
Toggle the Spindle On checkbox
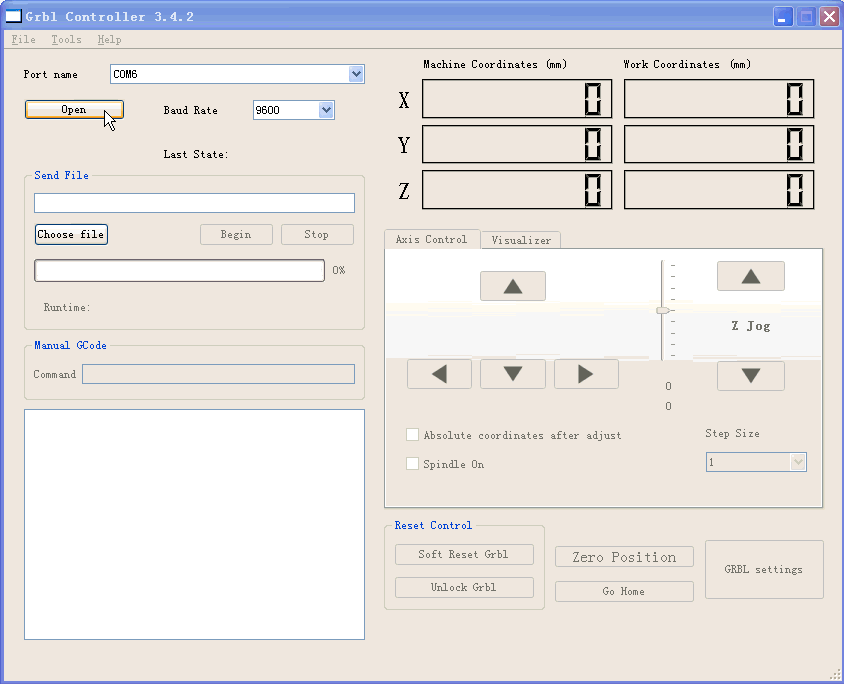412,463
